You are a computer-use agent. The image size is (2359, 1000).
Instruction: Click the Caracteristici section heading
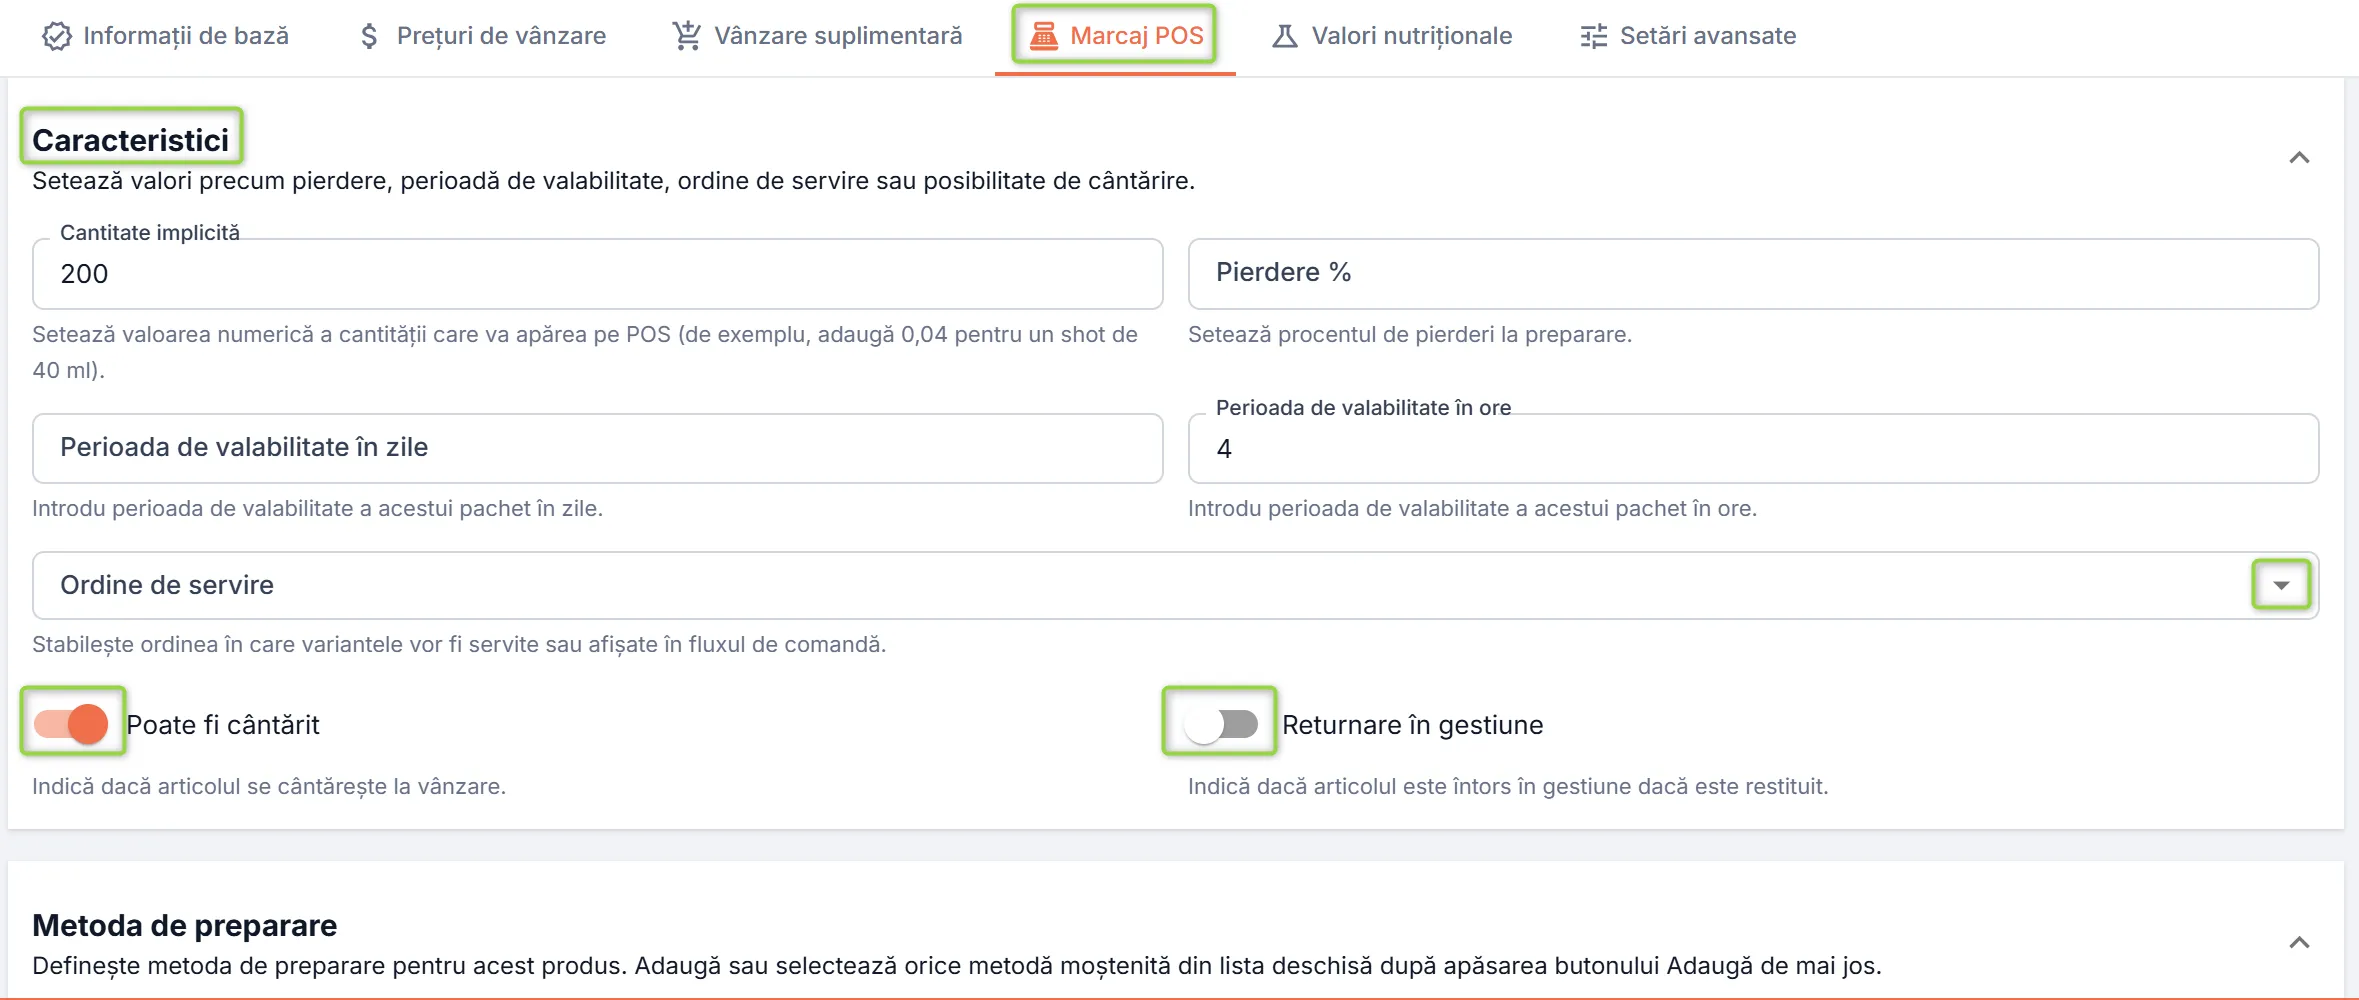131,140
